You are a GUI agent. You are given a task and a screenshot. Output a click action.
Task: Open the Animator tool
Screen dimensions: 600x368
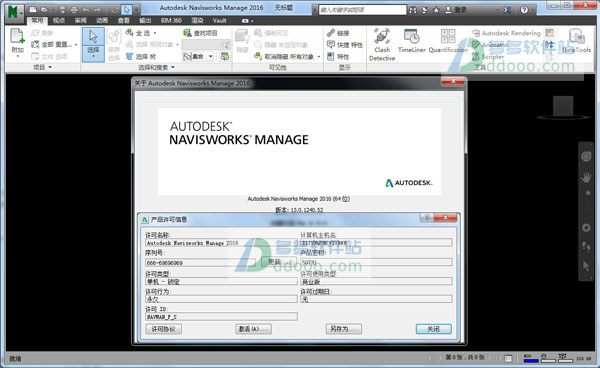pos(489,45)
